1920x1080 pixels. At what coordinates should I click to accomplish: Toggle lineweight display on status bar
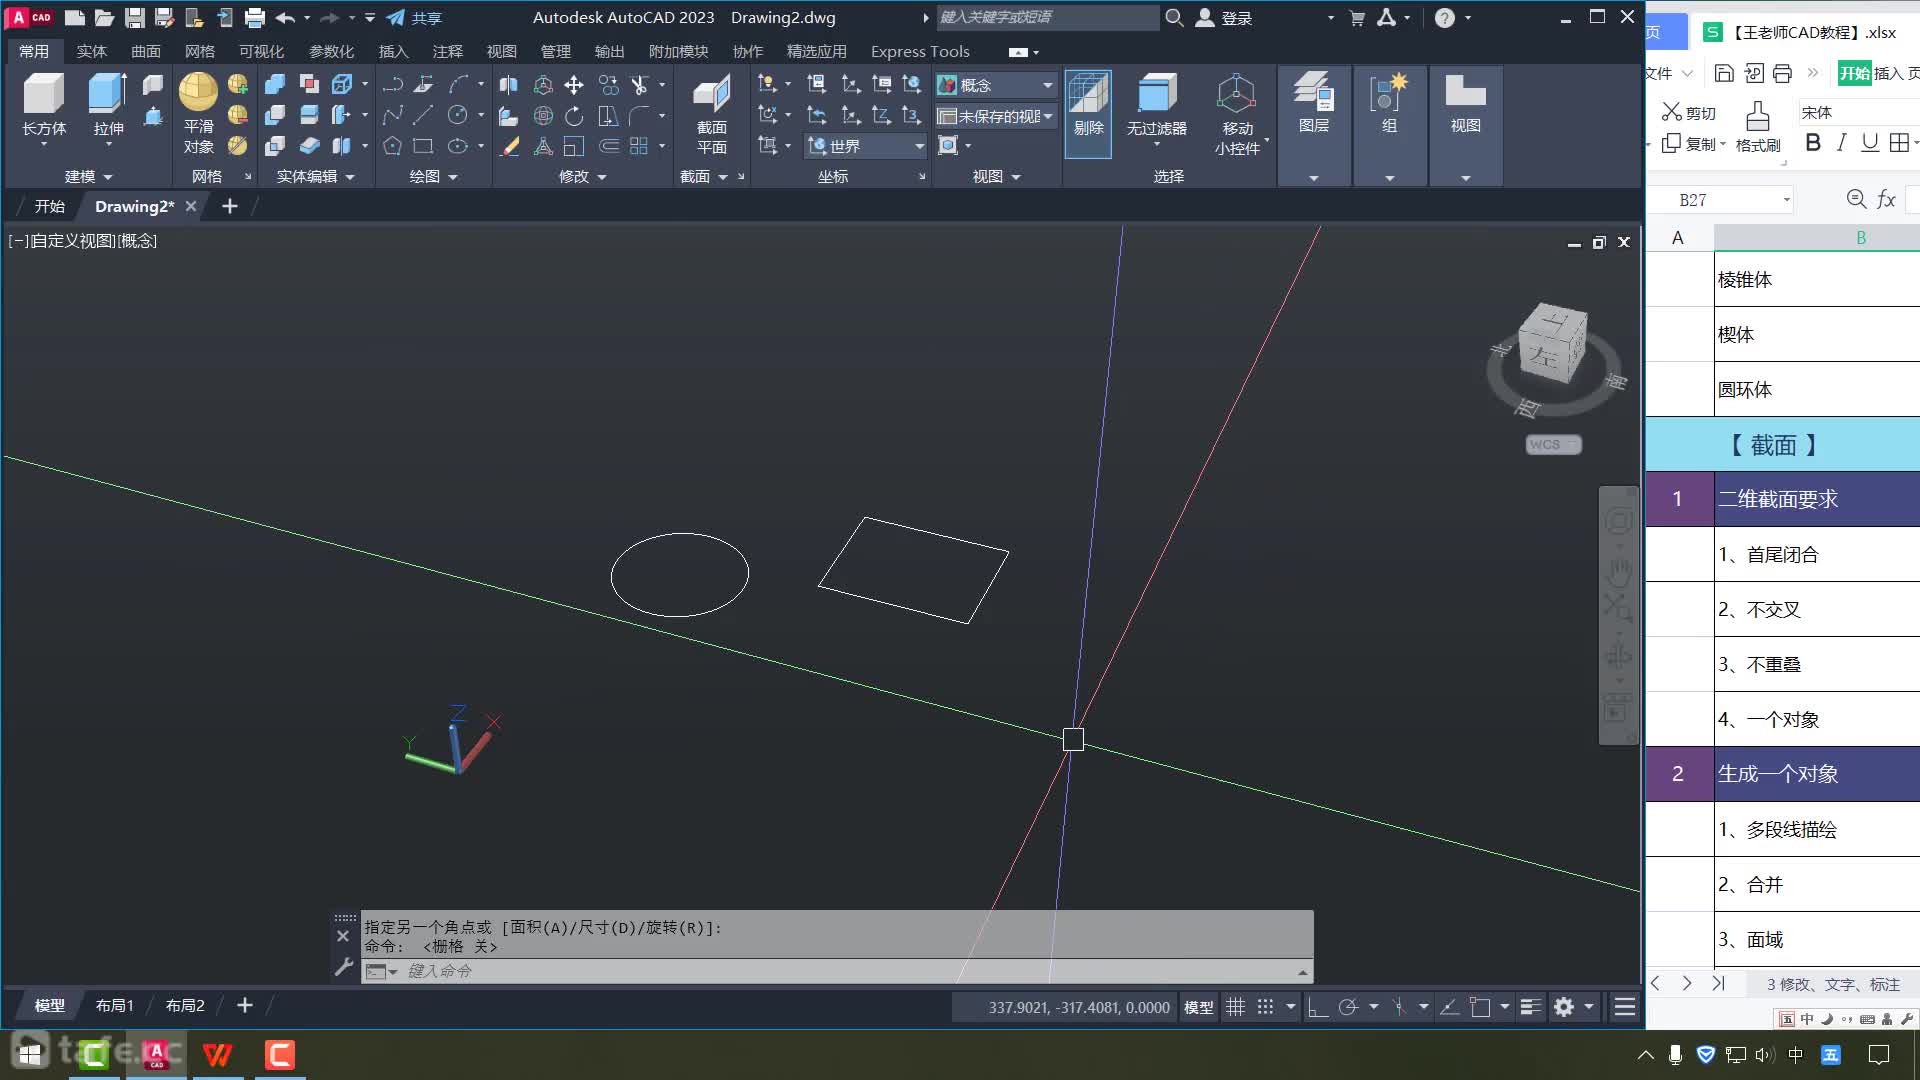[1530, 1007]
